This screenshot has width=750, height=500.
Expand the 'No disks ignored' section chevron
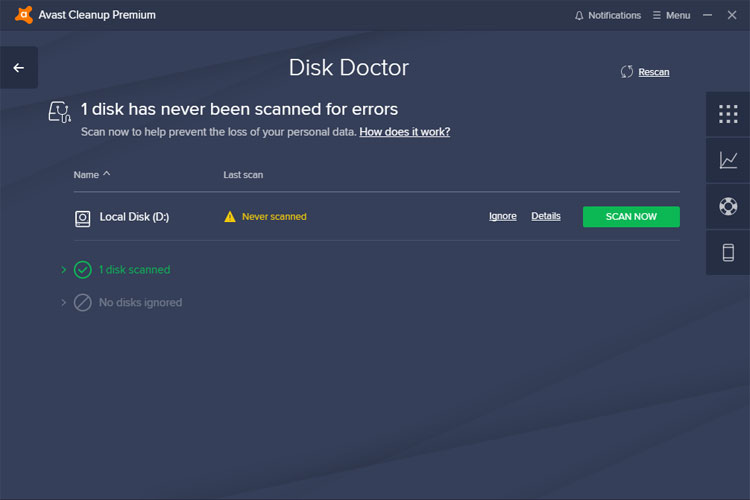(64, 302)
